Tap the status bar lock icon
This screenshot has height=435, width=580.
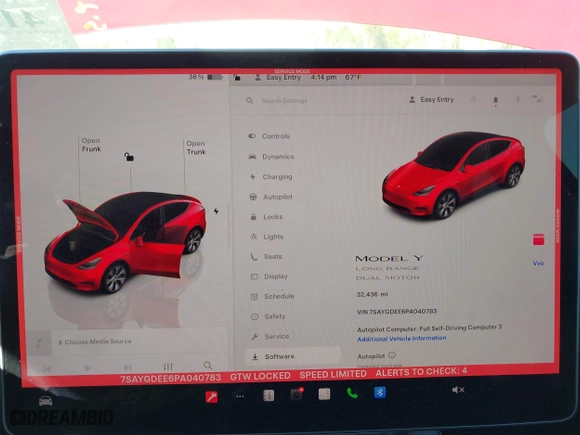coord(237,78)
